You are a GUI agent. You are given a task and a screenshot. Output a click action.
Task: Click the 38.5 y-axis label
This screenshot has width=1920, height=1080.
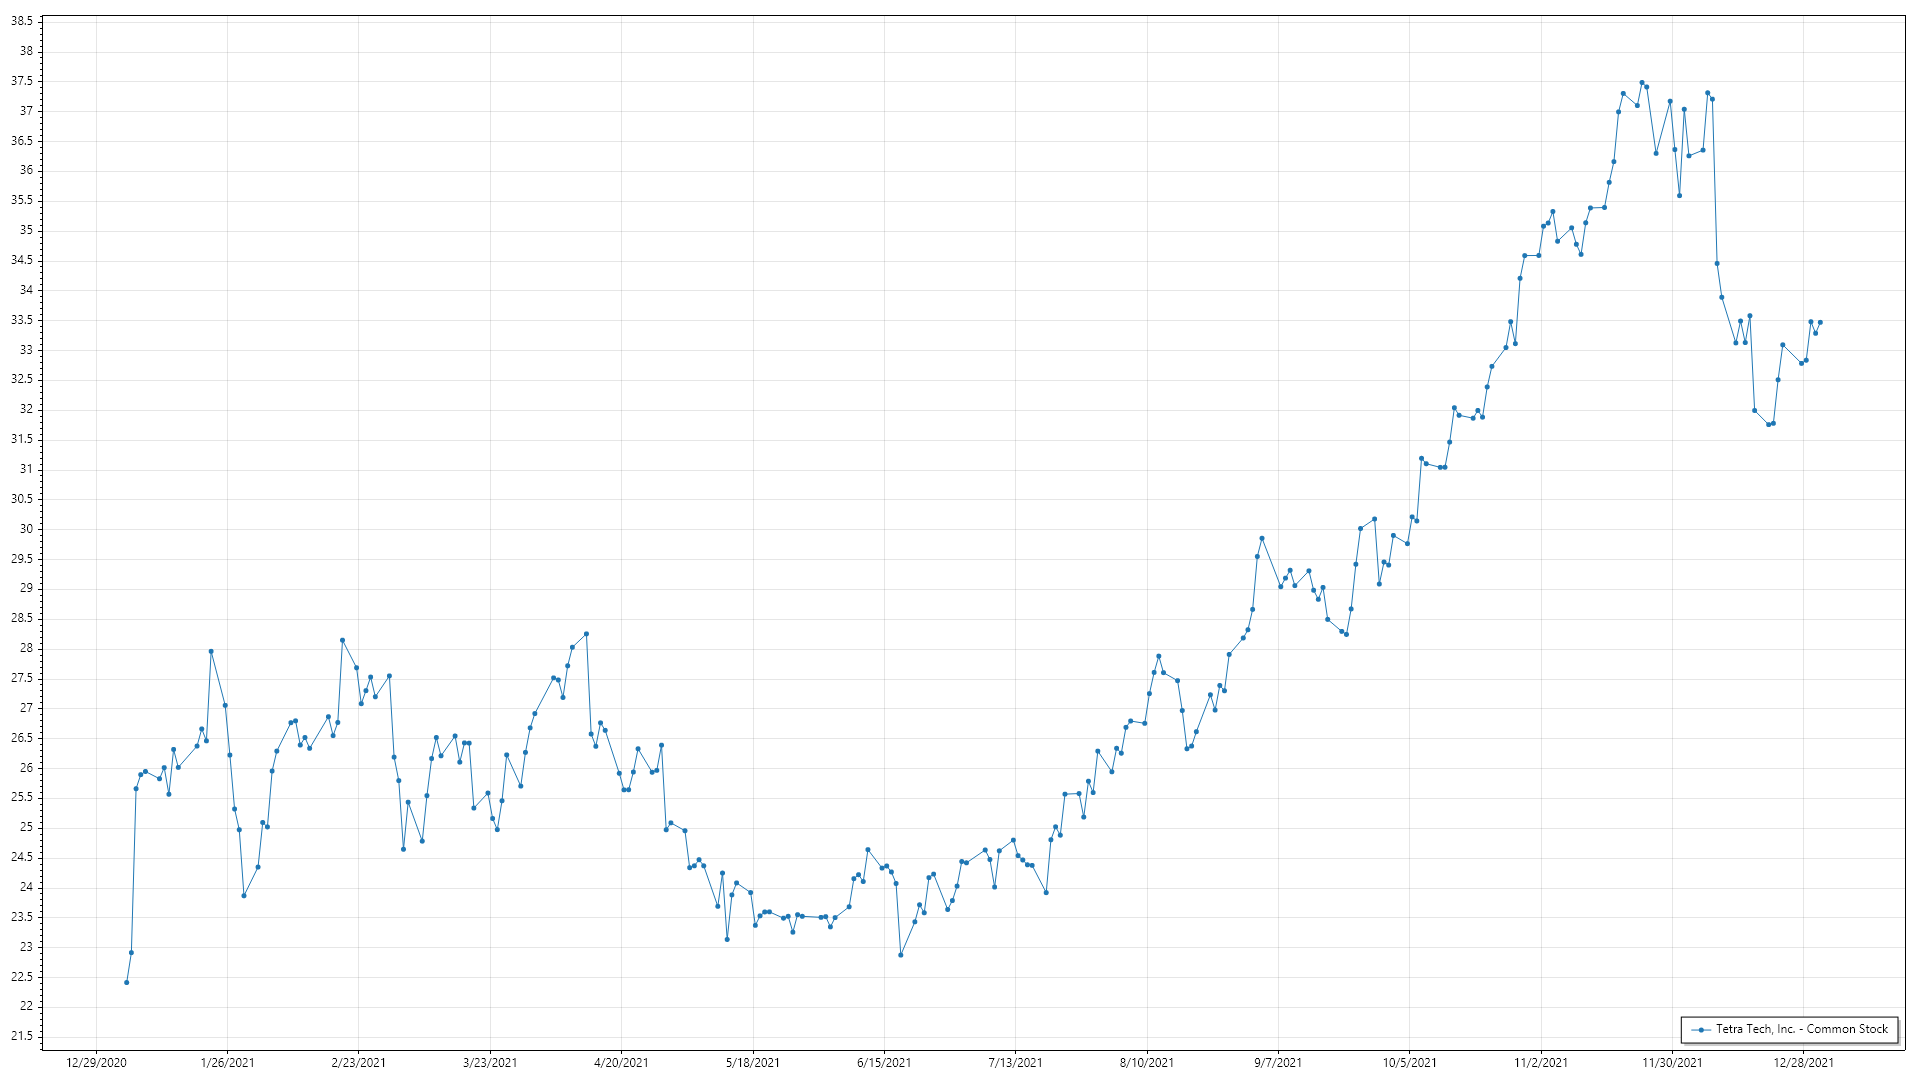(x=22, y=21)
